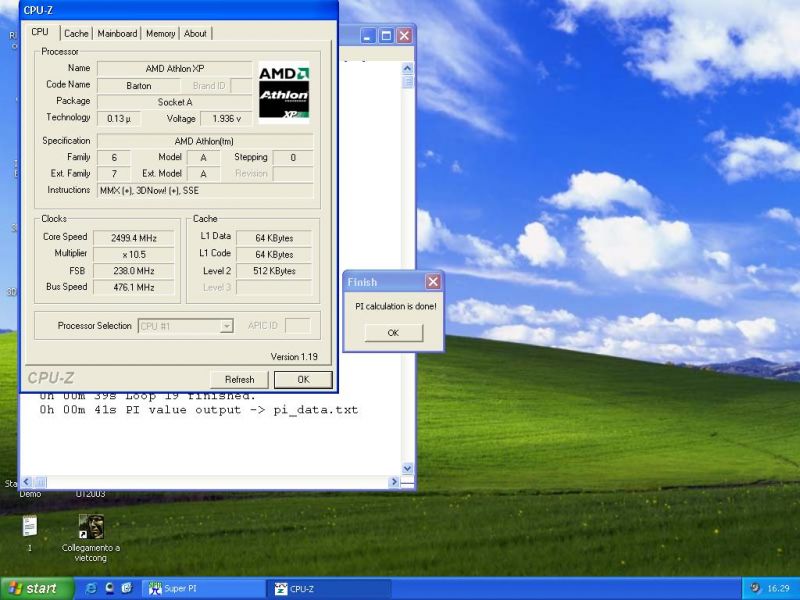This screenshot has height=600, width=800.
Task: Launch Internet Explorer from quick launch
Action: [91, 588]
